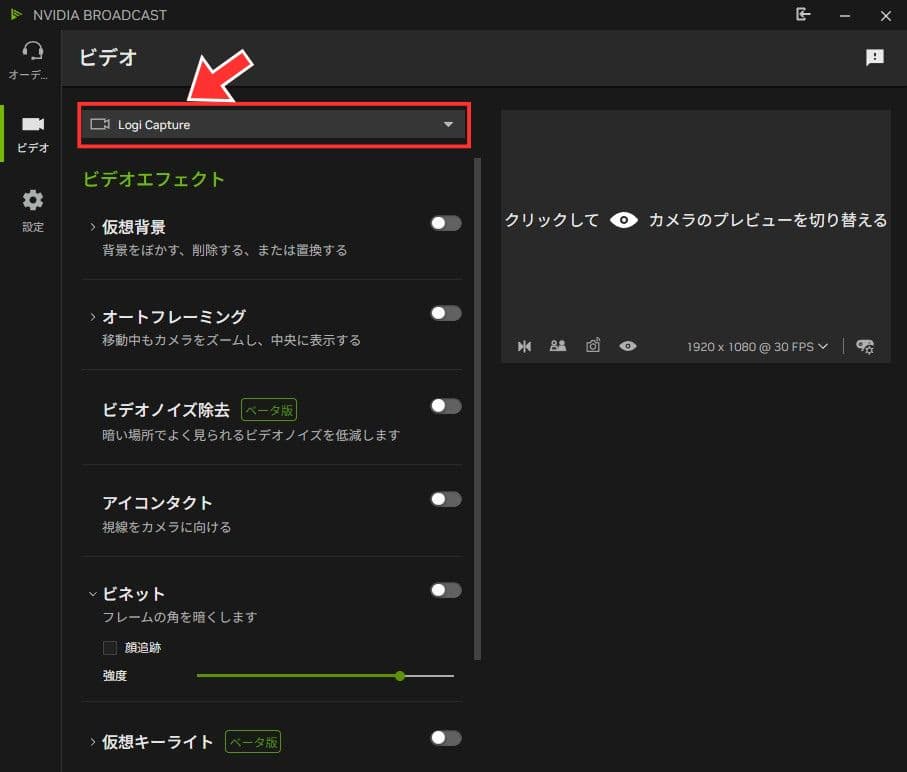Click the 仮想背景 label
The width and height of the screenshot is (907, 772).
(x=134, y=227)
